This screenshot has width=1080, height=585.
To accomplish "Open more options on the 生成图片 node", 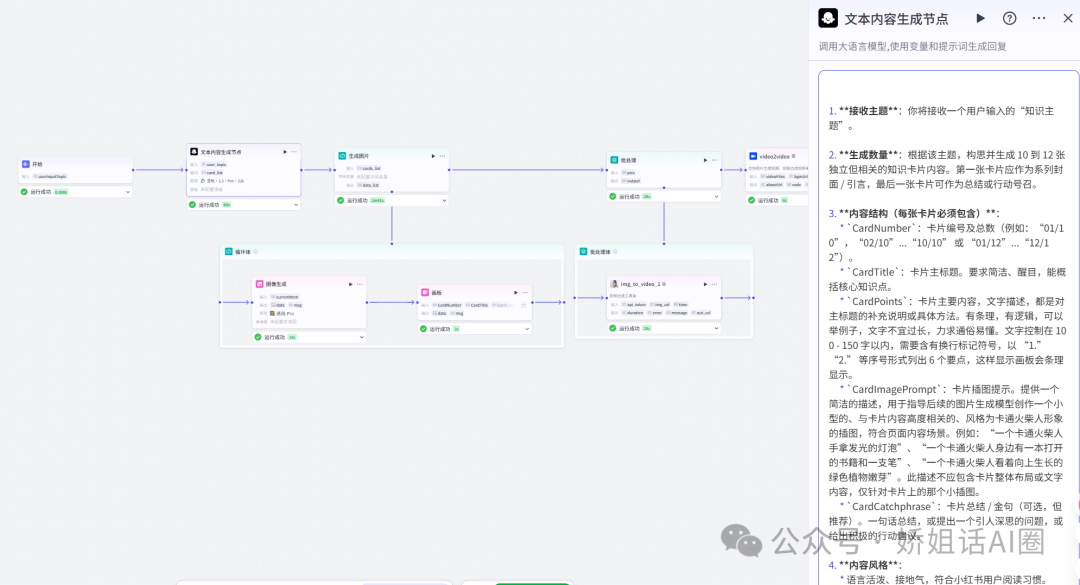I will point(442,156).
